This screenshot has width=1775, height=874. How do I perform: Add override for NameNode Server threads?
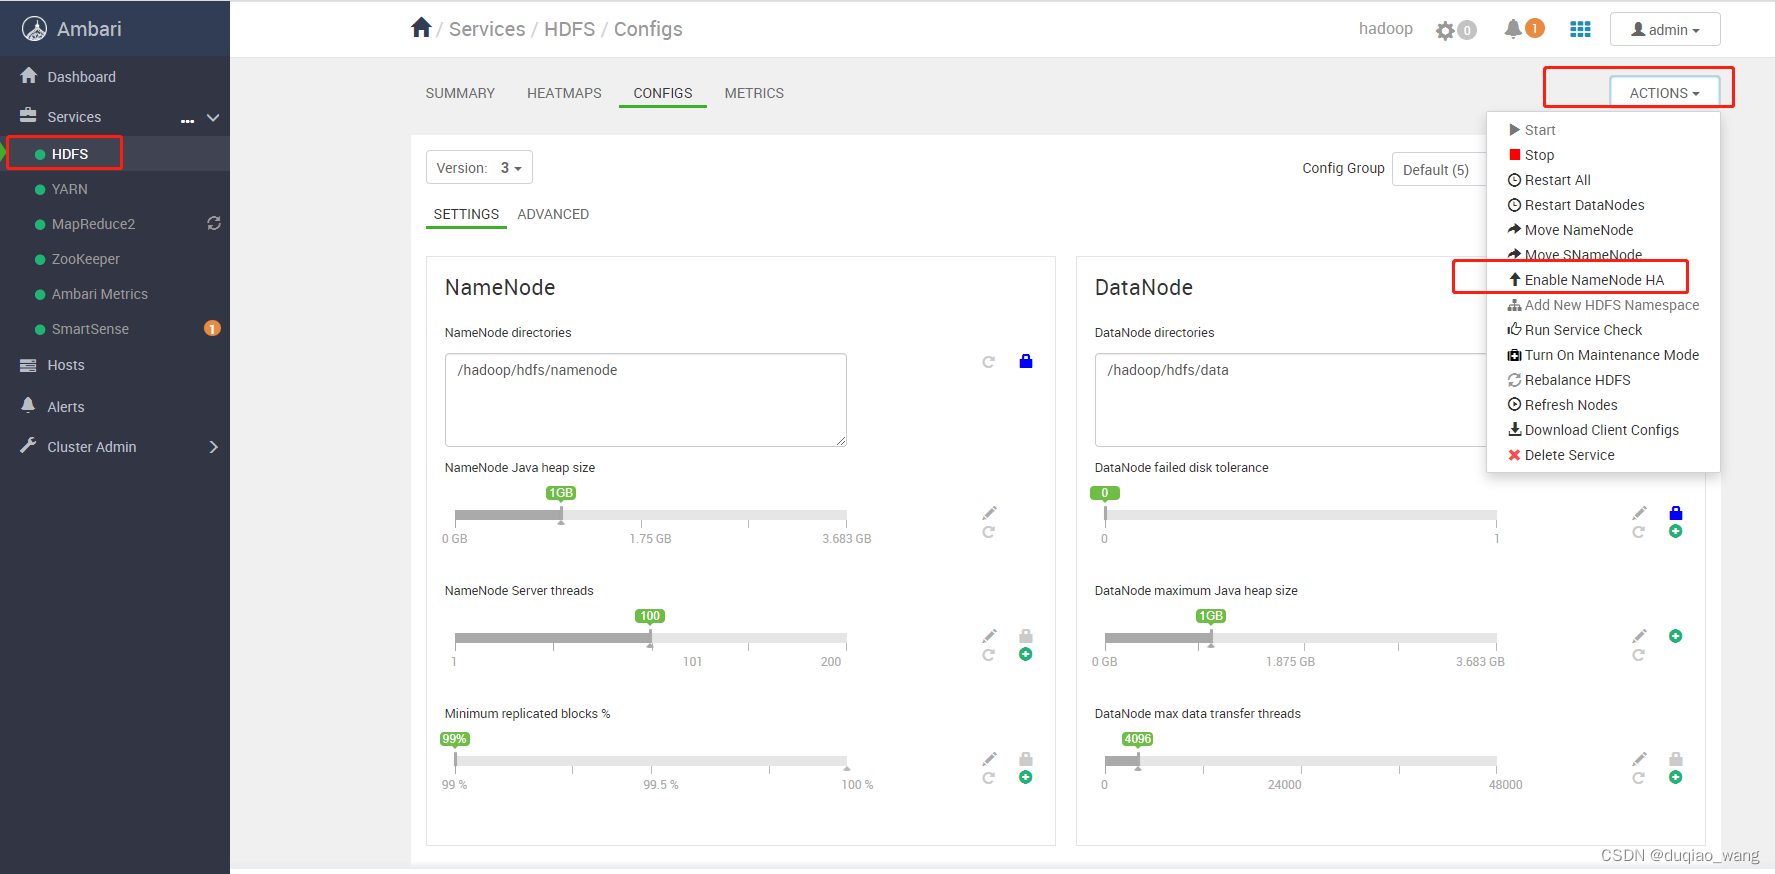(1025, 655)
